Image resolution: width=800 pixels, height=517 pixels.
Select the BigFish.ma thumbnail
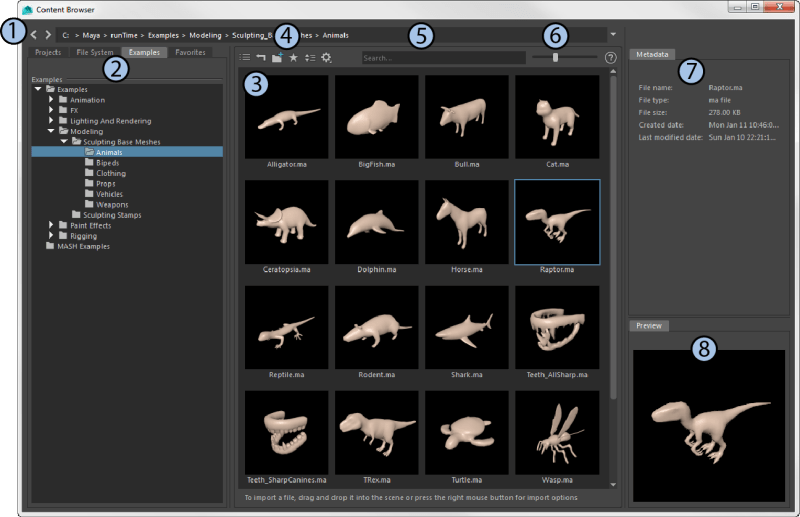[x=377, y=117]
